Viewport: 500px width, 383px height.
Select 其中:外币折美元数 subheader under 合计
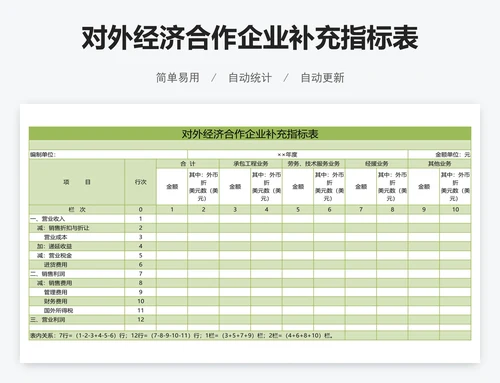click(x=203, y=187)
